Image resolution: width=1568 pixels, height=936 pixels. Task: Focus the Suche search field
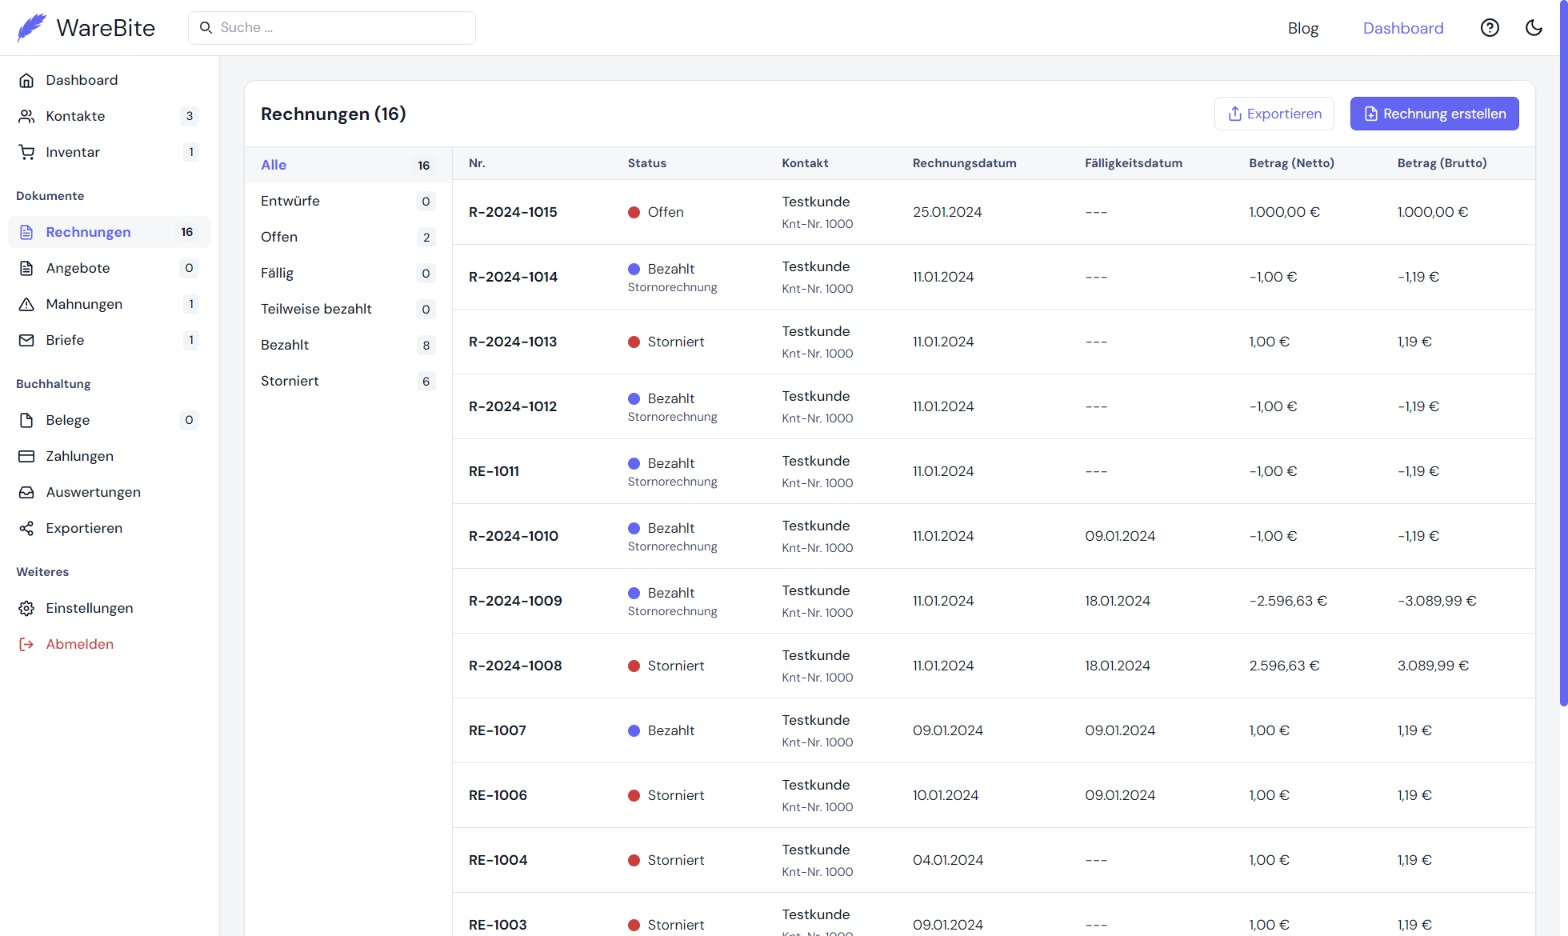pos(332,28)
